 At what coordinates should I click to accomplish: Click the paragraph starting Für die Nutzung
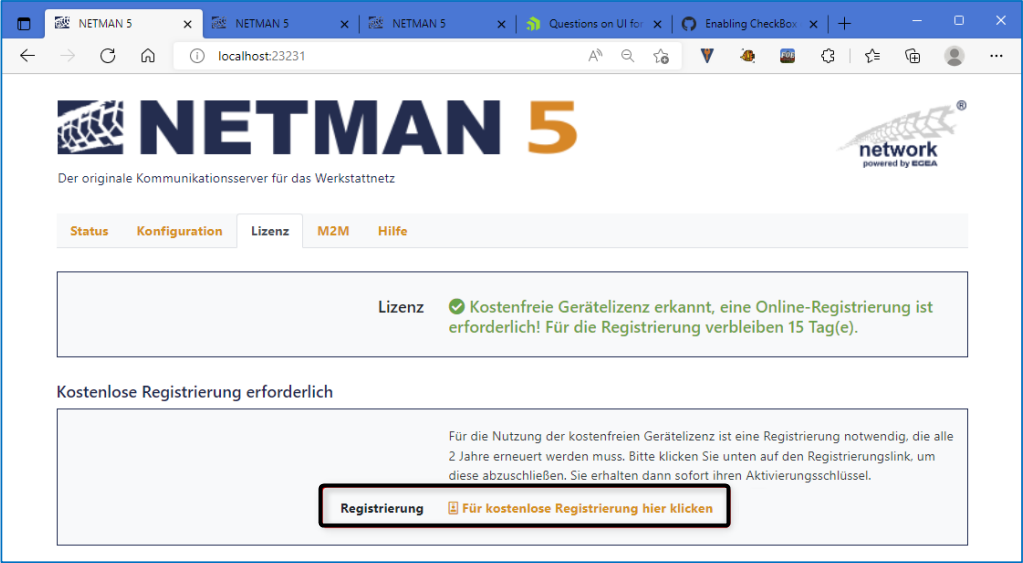701,456
